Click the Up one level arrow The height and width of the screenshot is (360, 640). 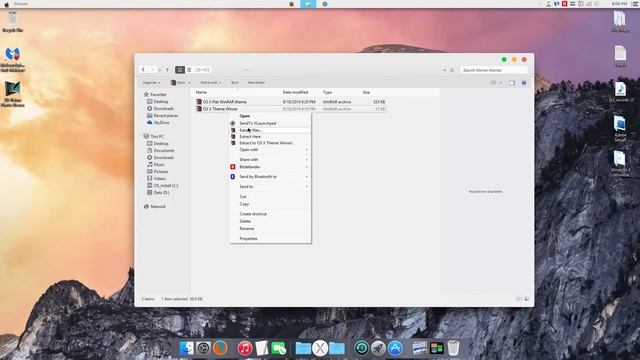click(167, 70)
